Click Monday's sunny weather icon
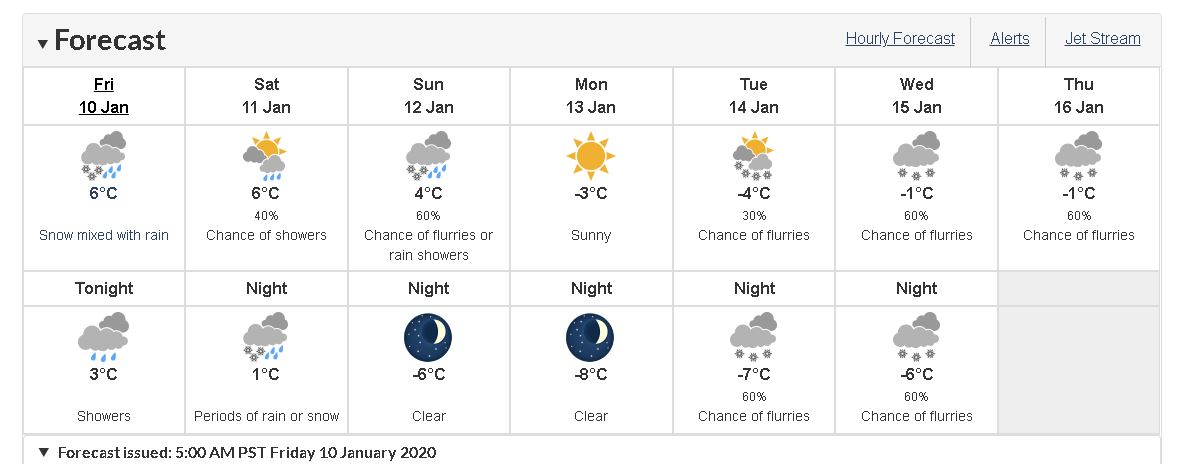 click(591, 156)
